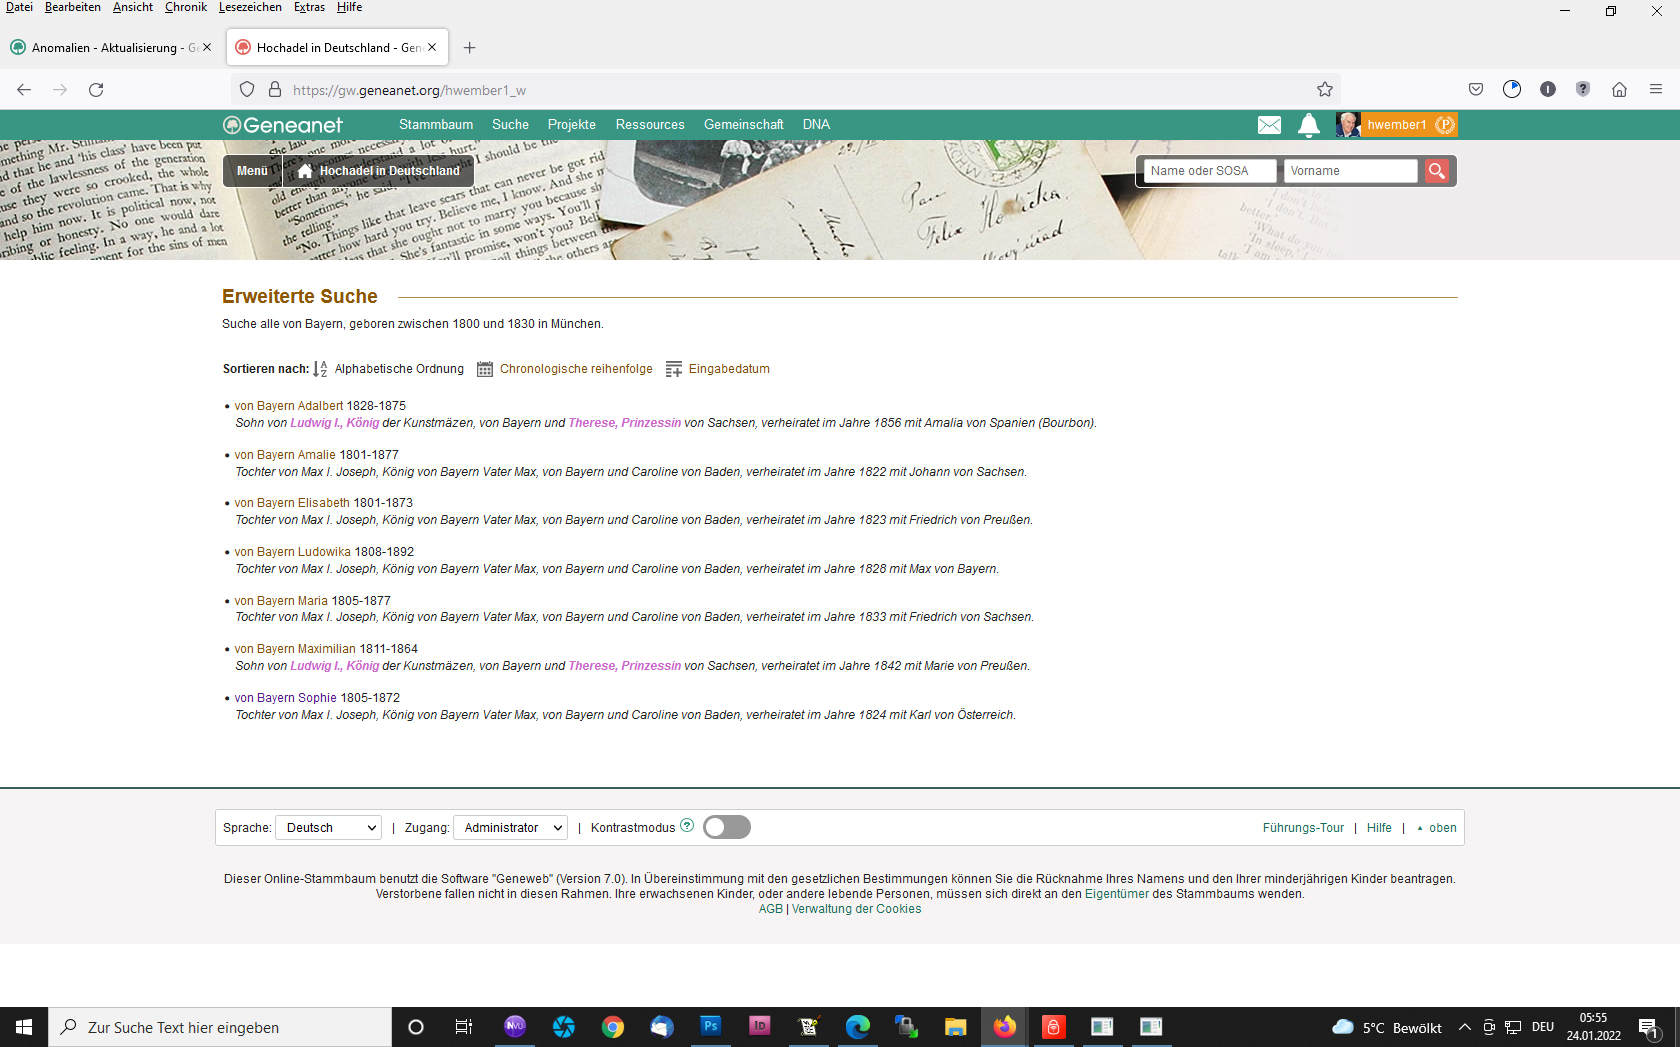
Task: Click the alphabetical sort A-Z icon
Action: click(320, 369)
